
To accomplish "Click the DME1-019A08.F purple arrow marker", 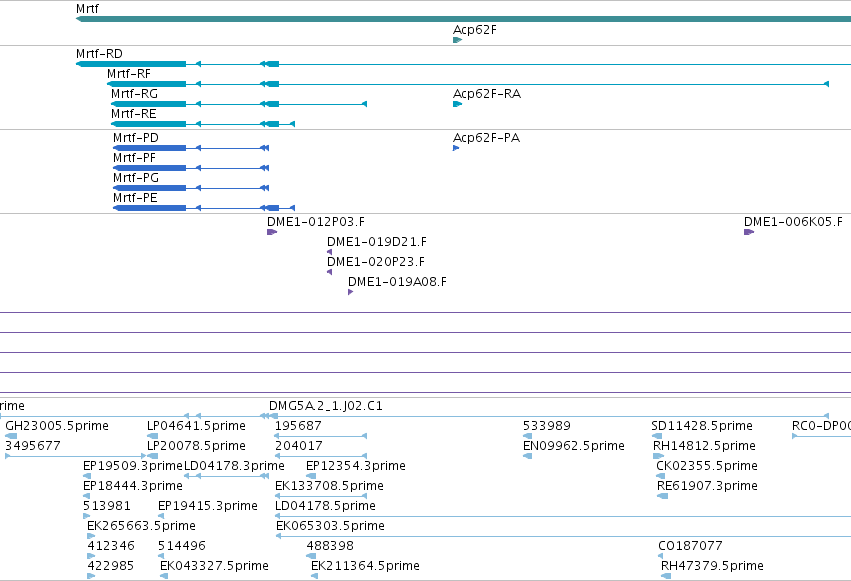I will point(351,292).
